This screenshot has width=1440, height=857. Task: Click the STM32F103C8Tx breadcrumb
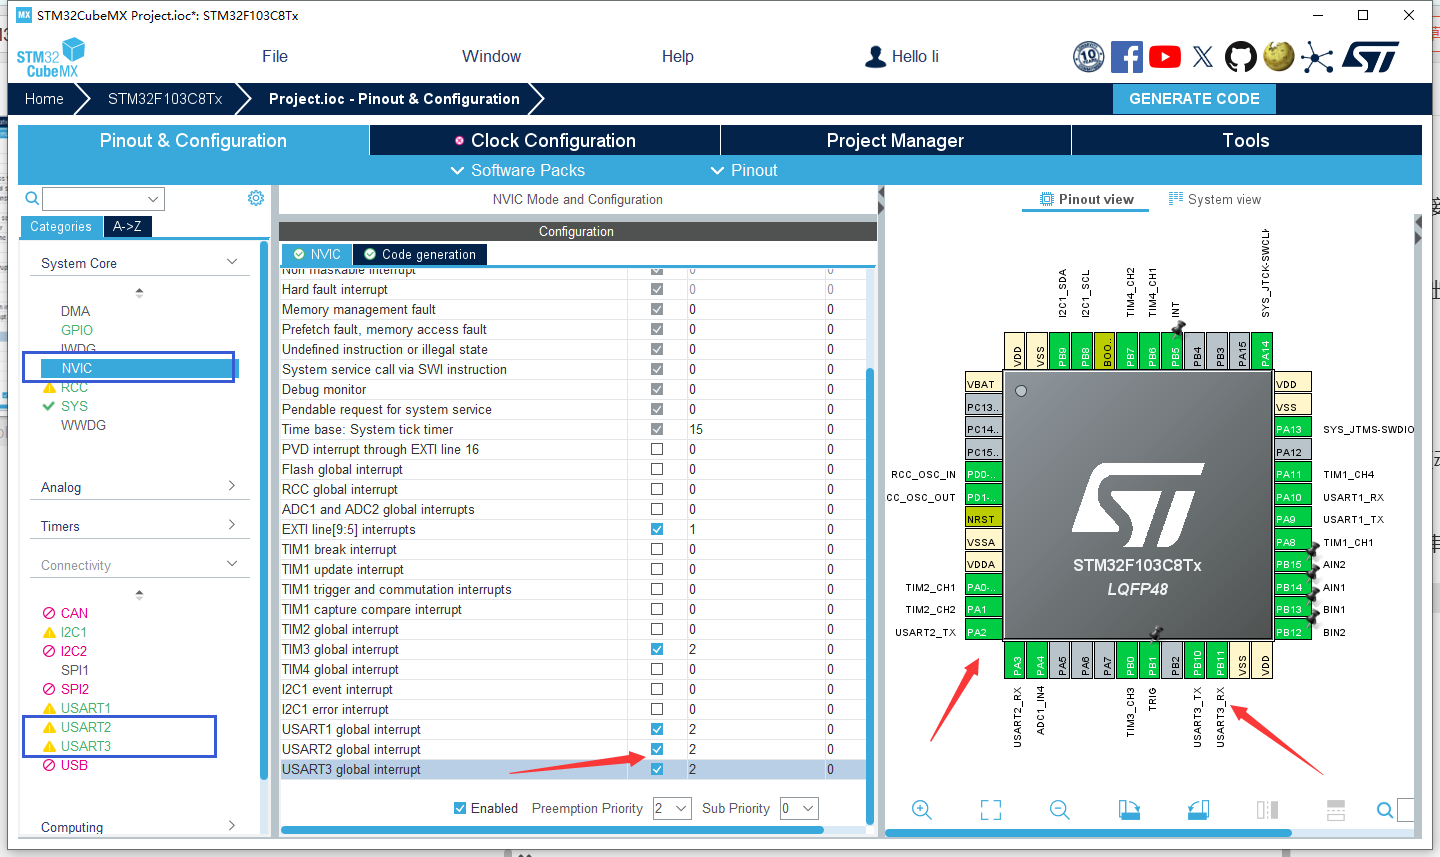165,98
